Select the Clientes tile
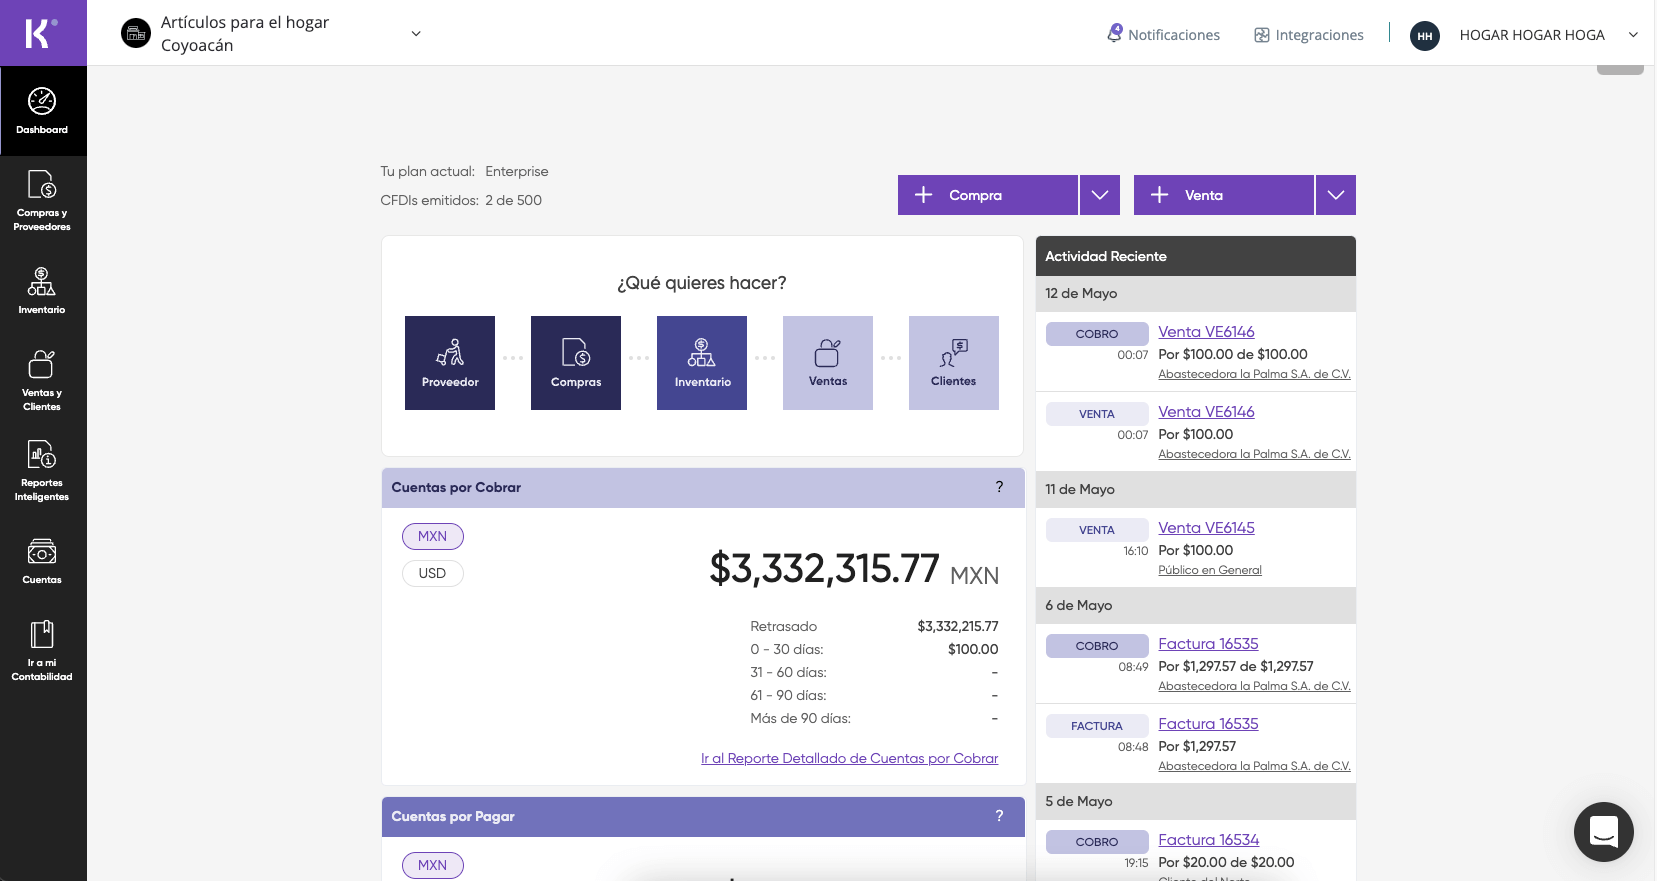This screenshot has width=1657, height=881. pyautogui.click(x=953, y=363)
